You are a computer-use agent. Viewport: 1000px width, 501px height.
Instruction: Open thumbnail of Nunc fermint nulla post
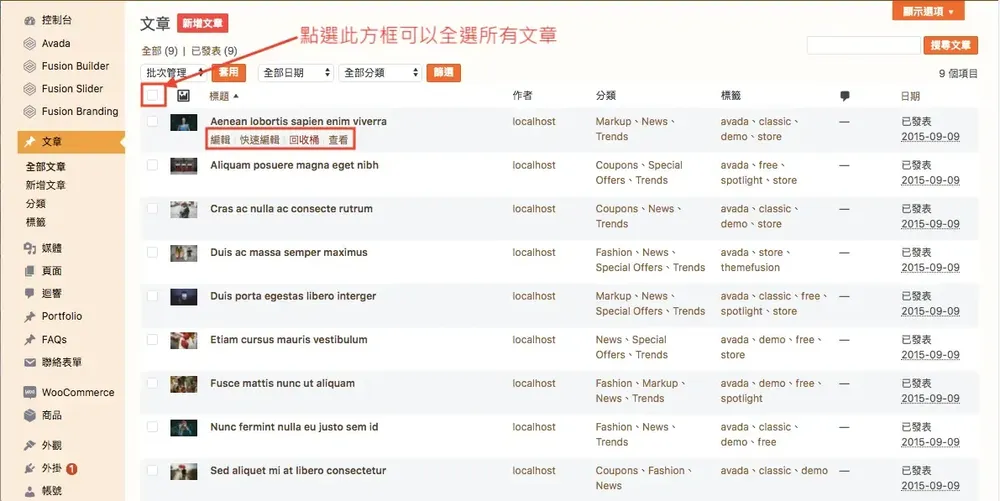(x=184, y=428)
